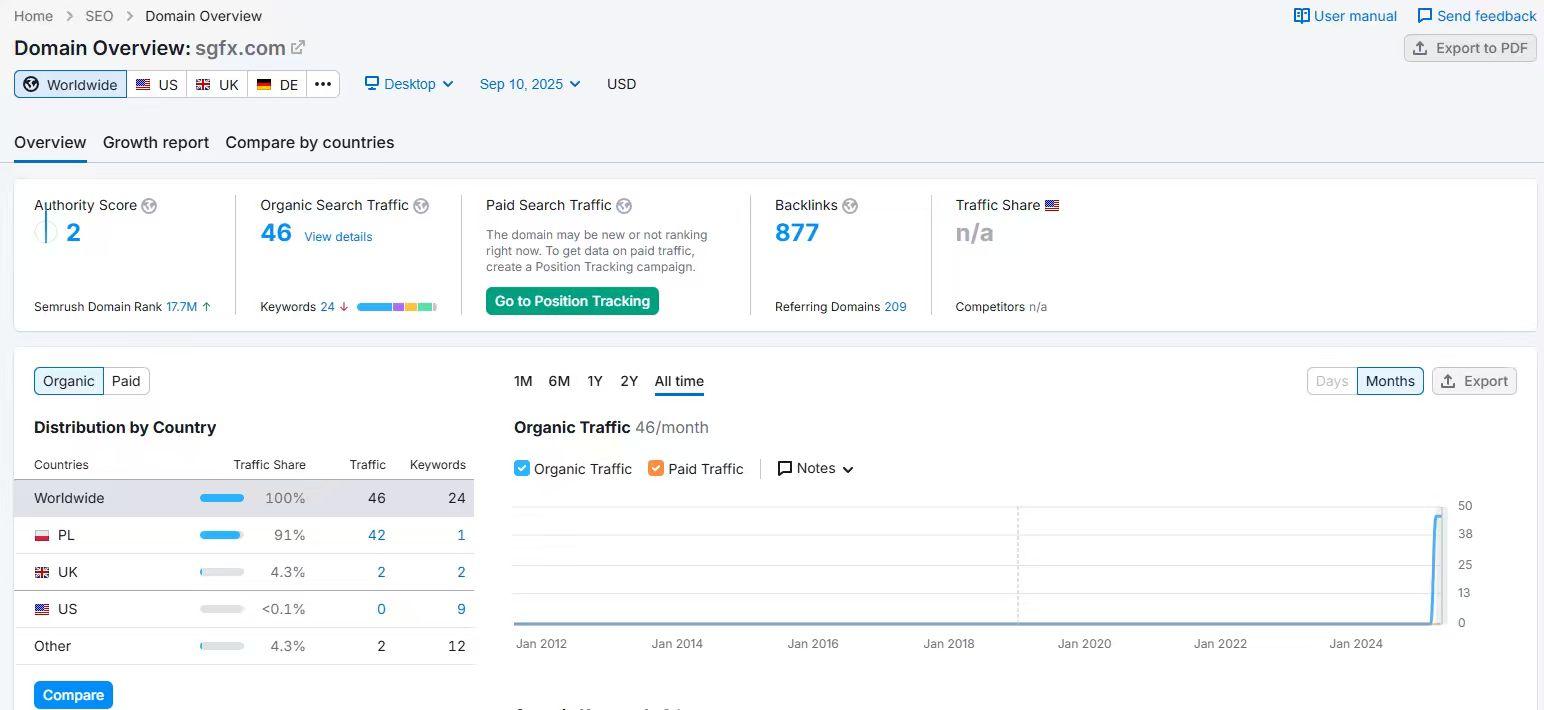Click the Worldwide traffic share bar
Screen dimensions: 1544x710
[x=222, y=498]
